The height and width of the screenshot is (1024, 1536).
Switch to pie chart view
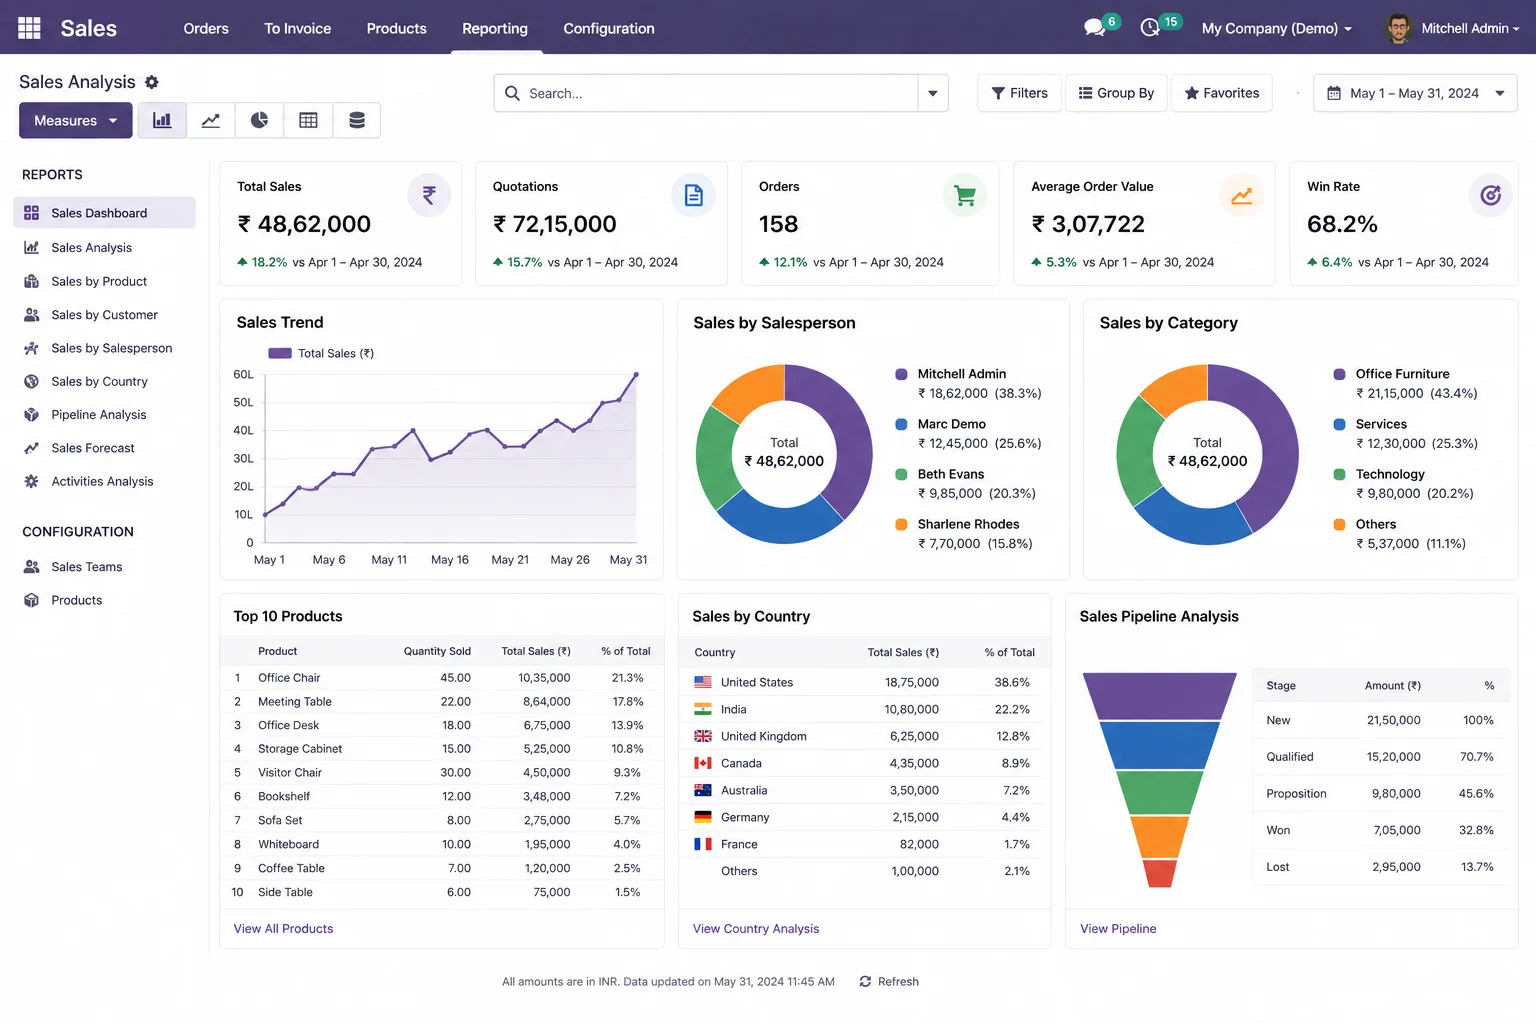259,120
